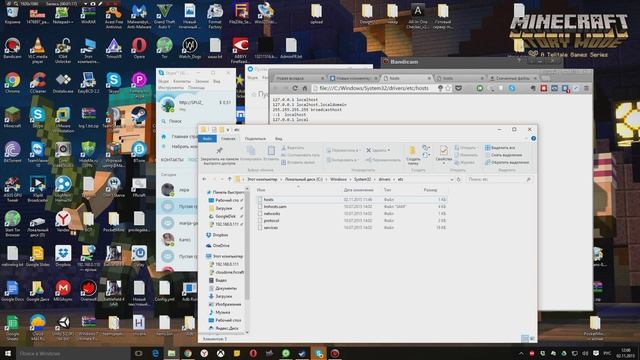
Task: Tick the checkbox next to the hosts file
Action: click(x=260, y=200)
